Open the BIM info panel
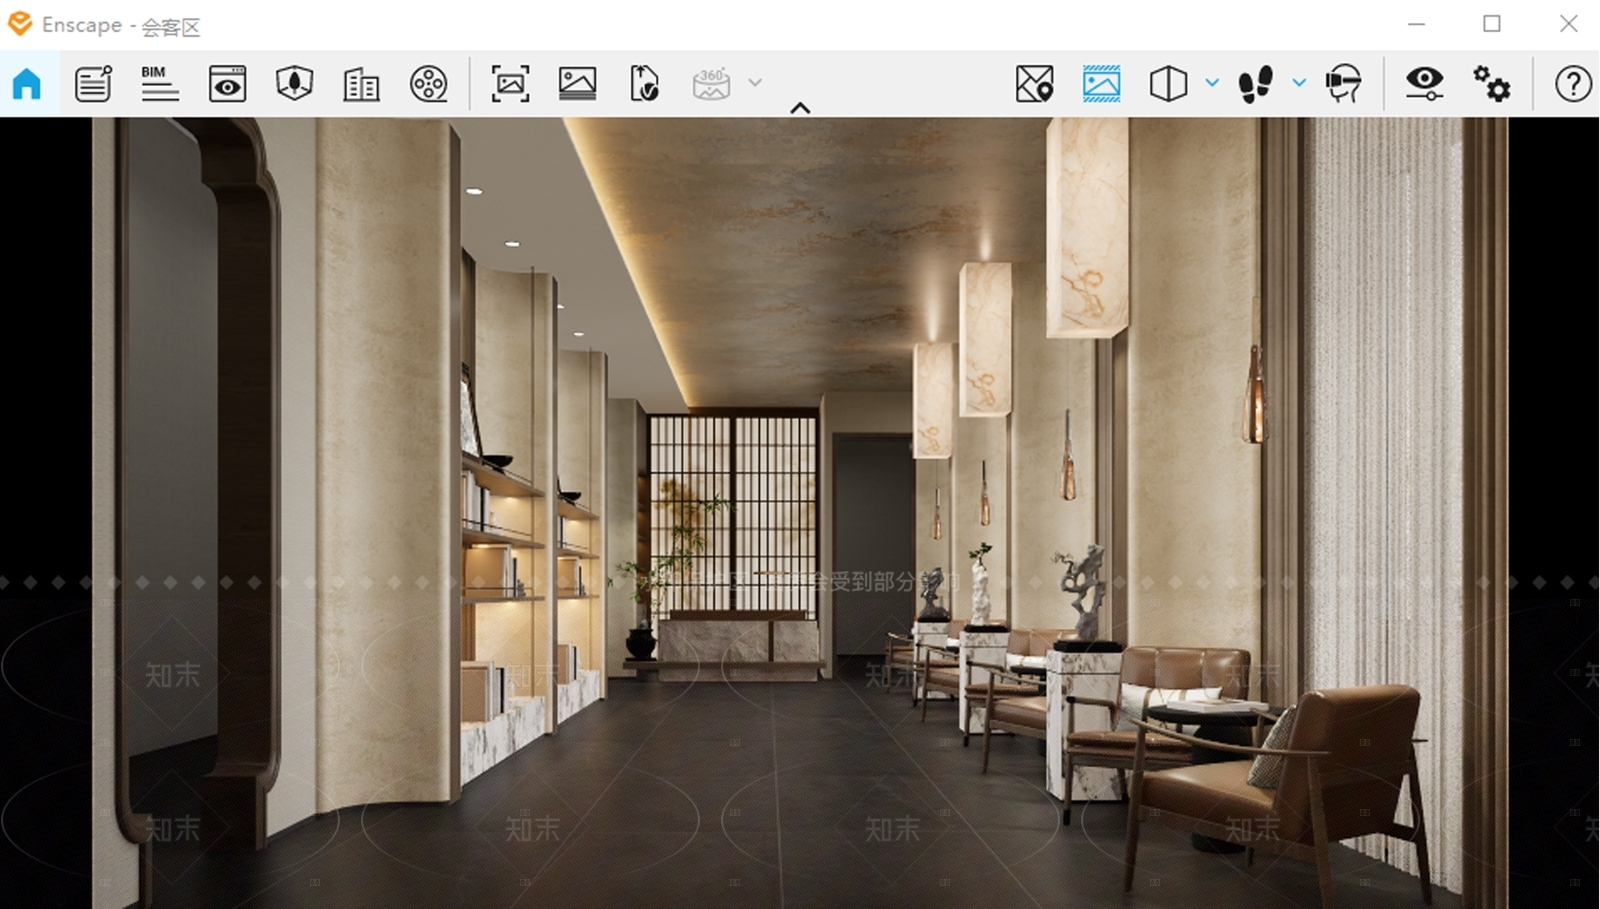 160,84
